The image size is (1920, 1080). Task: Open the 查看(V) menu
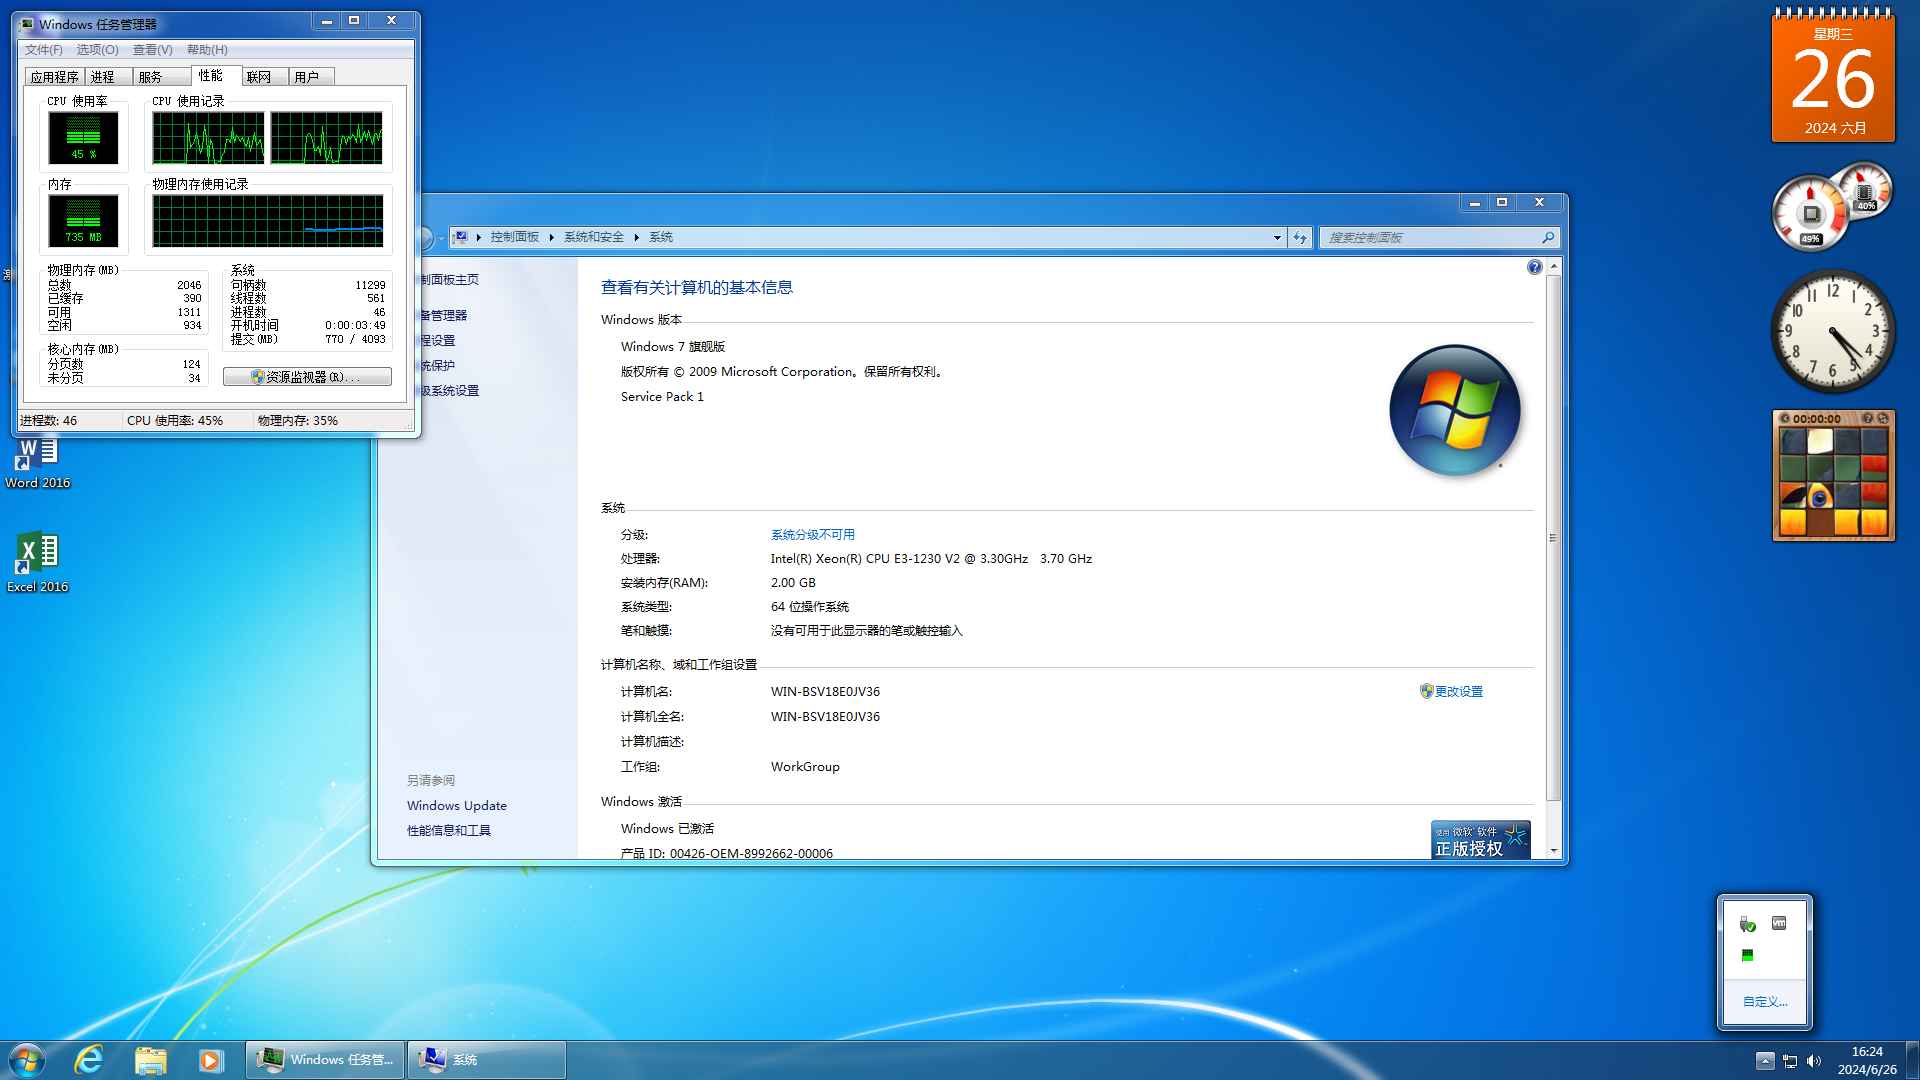click(x=152, y=50)
